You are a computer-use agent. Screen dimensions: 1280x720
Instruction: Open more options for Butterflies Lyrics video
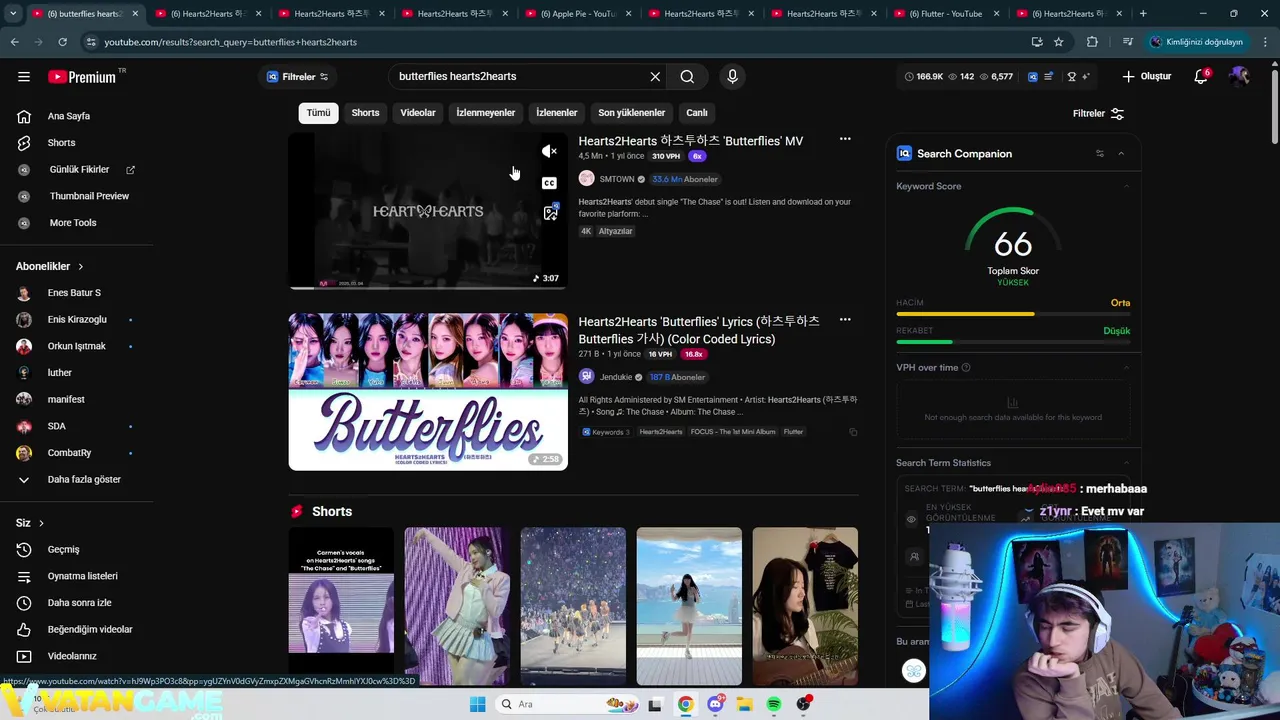coord(845,319)
